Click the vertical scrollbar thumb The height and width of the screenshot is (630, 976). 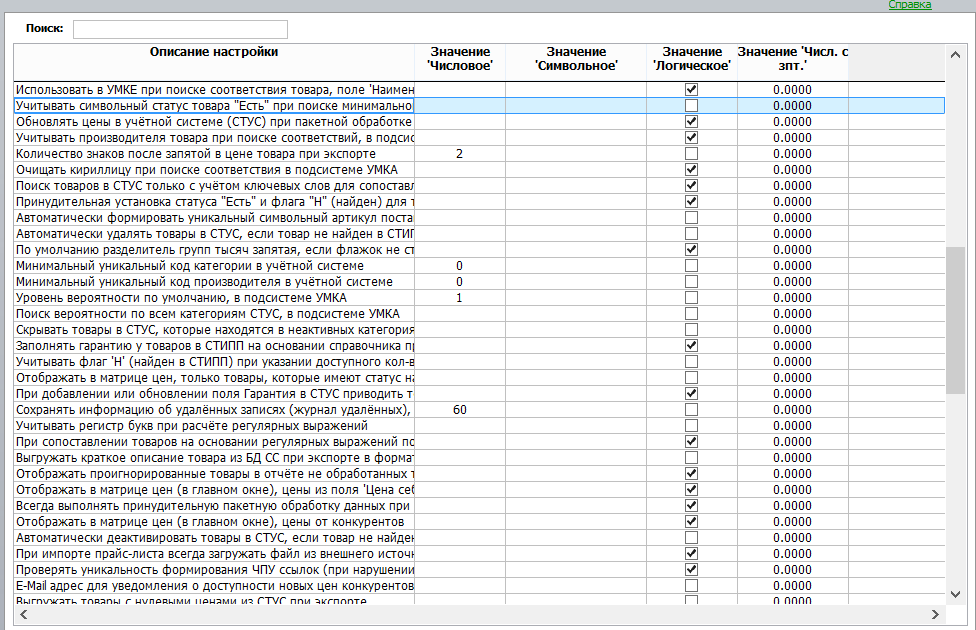pos(955,321)
